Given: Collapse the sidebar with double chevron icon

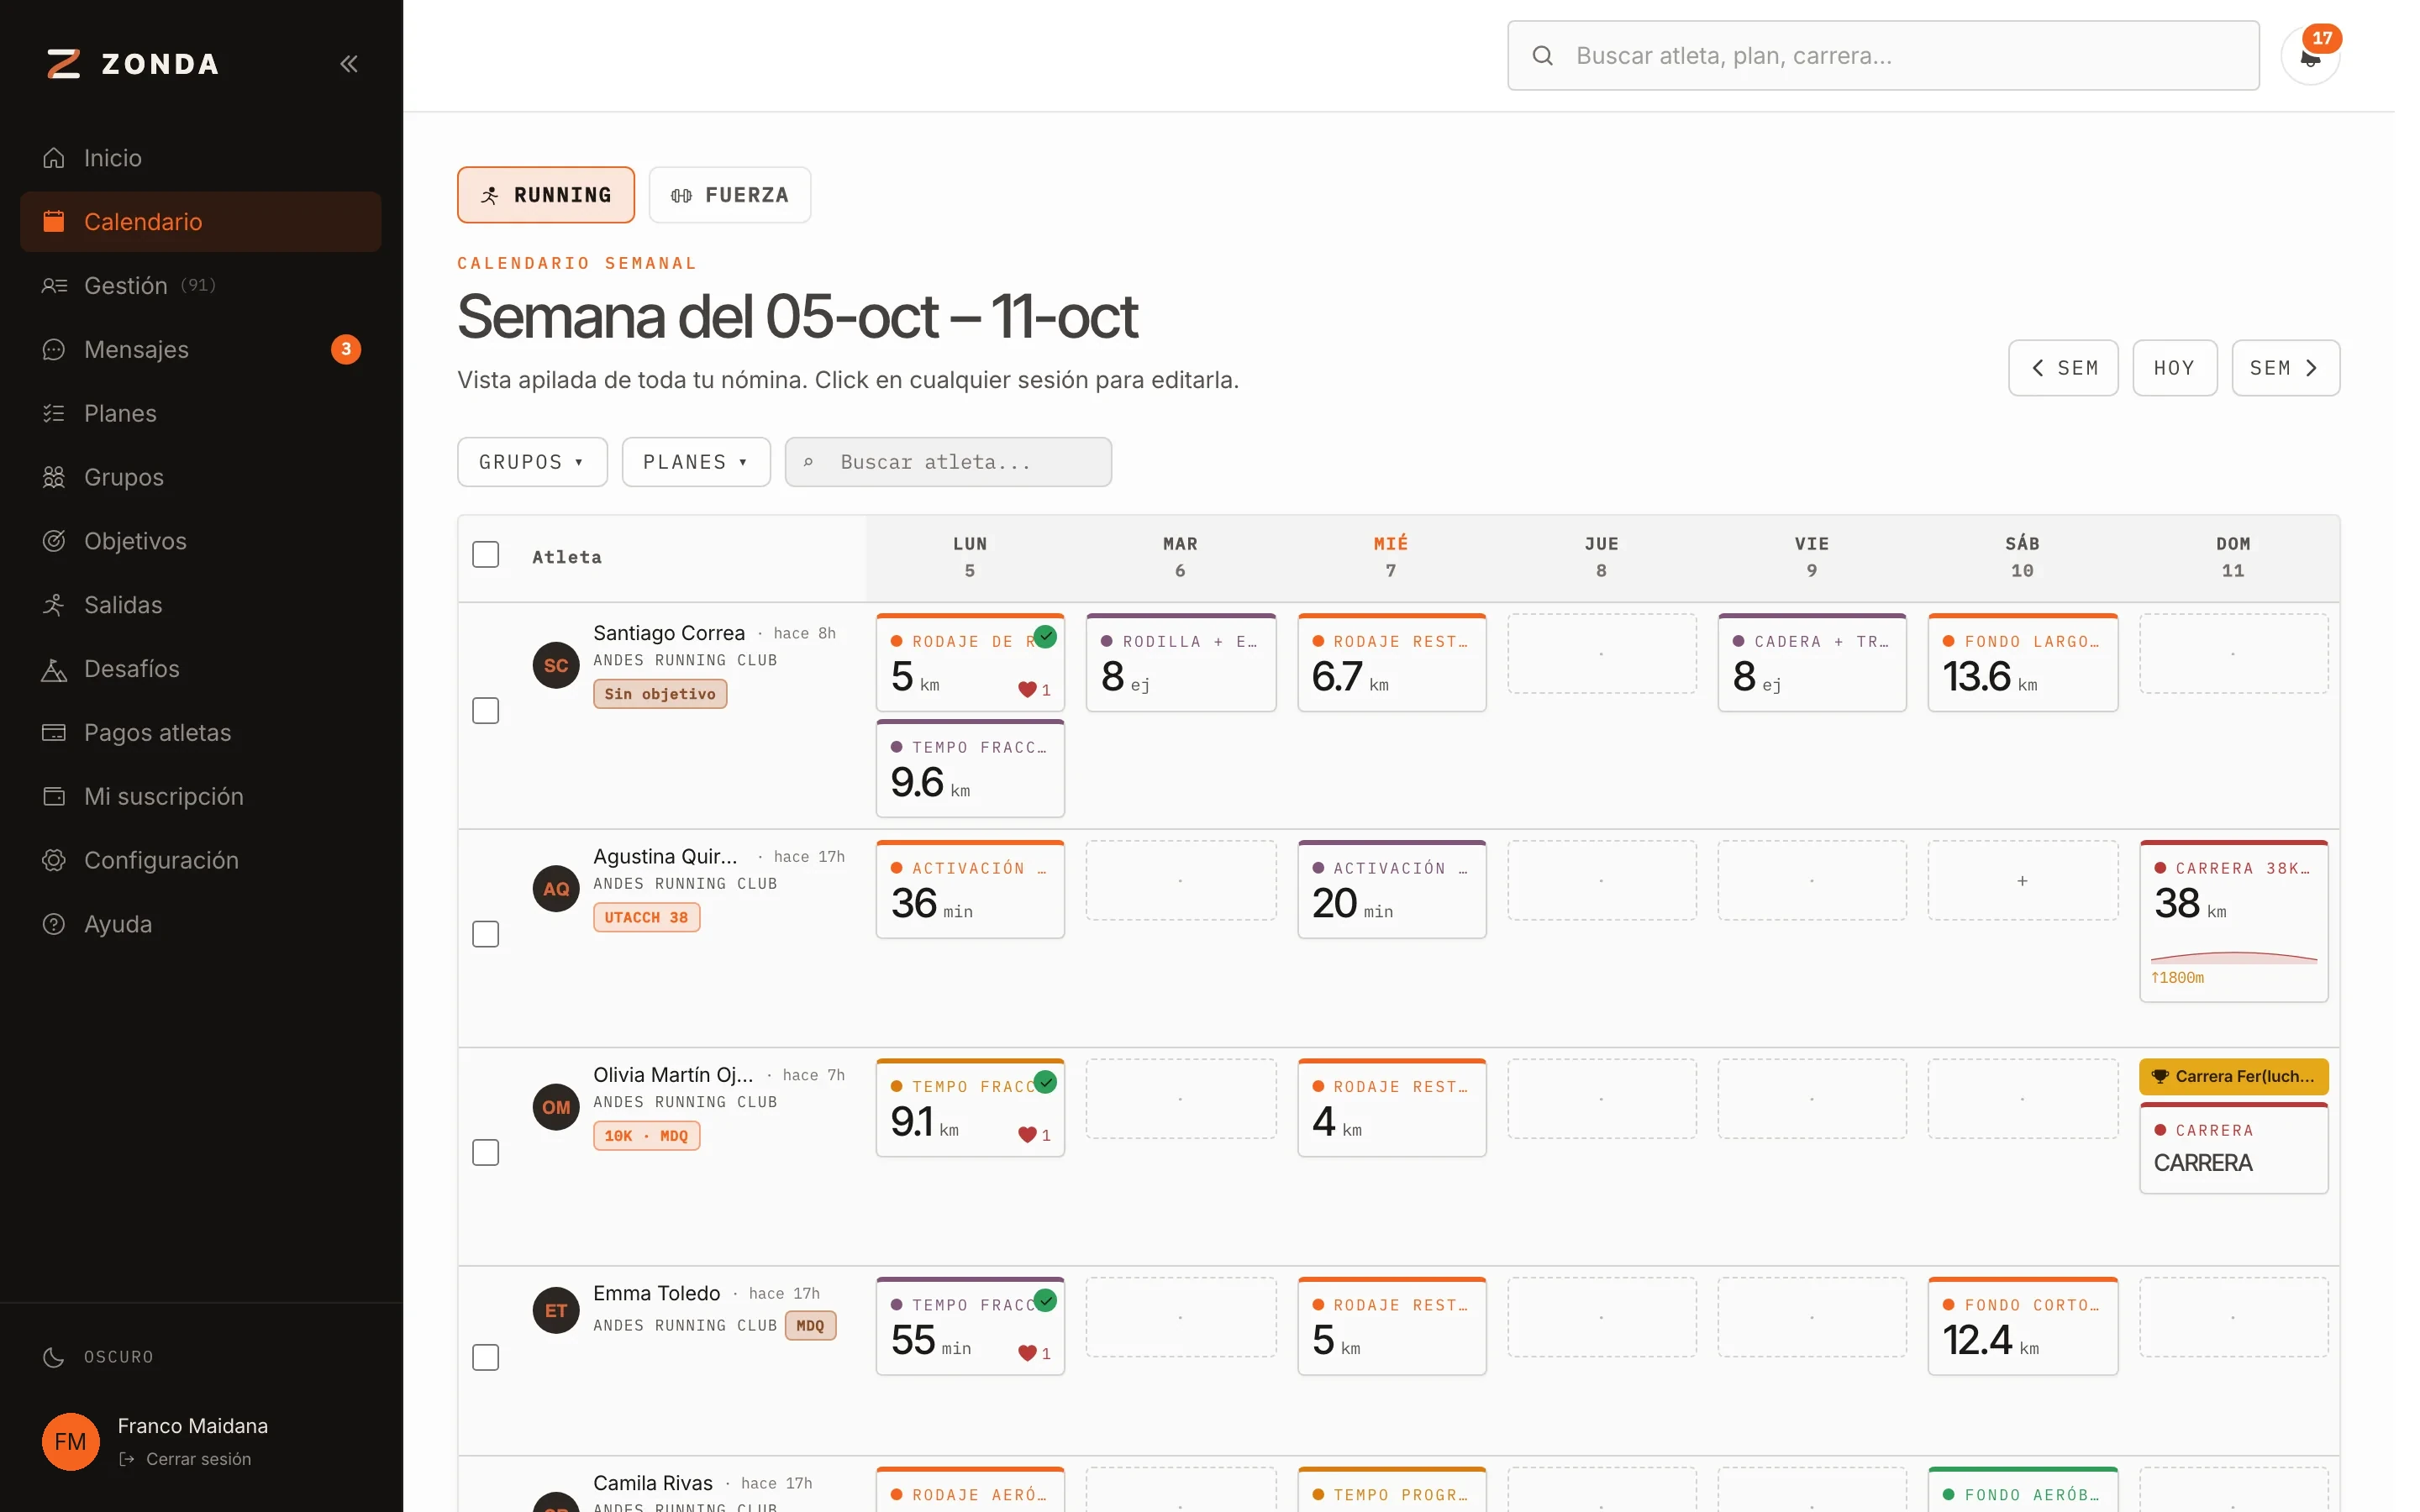Looking at the screenshot, I should [x=348, y=64].
